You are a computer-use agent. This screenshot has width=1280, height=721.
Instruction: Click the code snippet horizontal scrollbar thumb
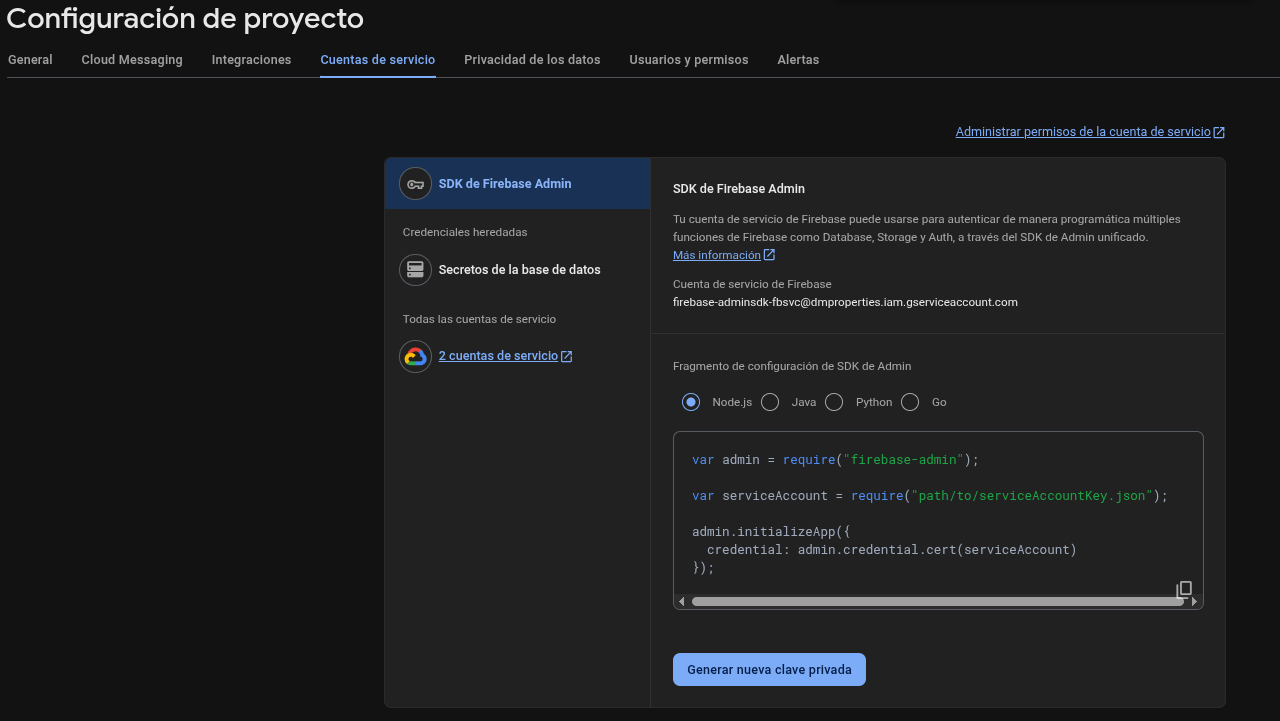click(x=937, y=601)
